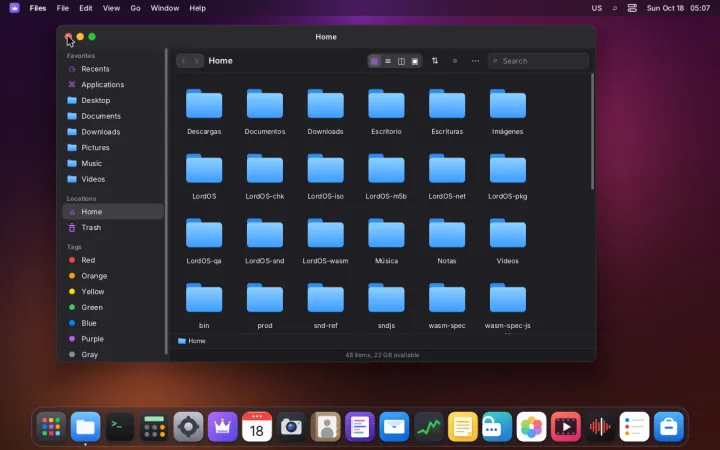
Task: Filter by the Green tag
Action: click(112, 307)
